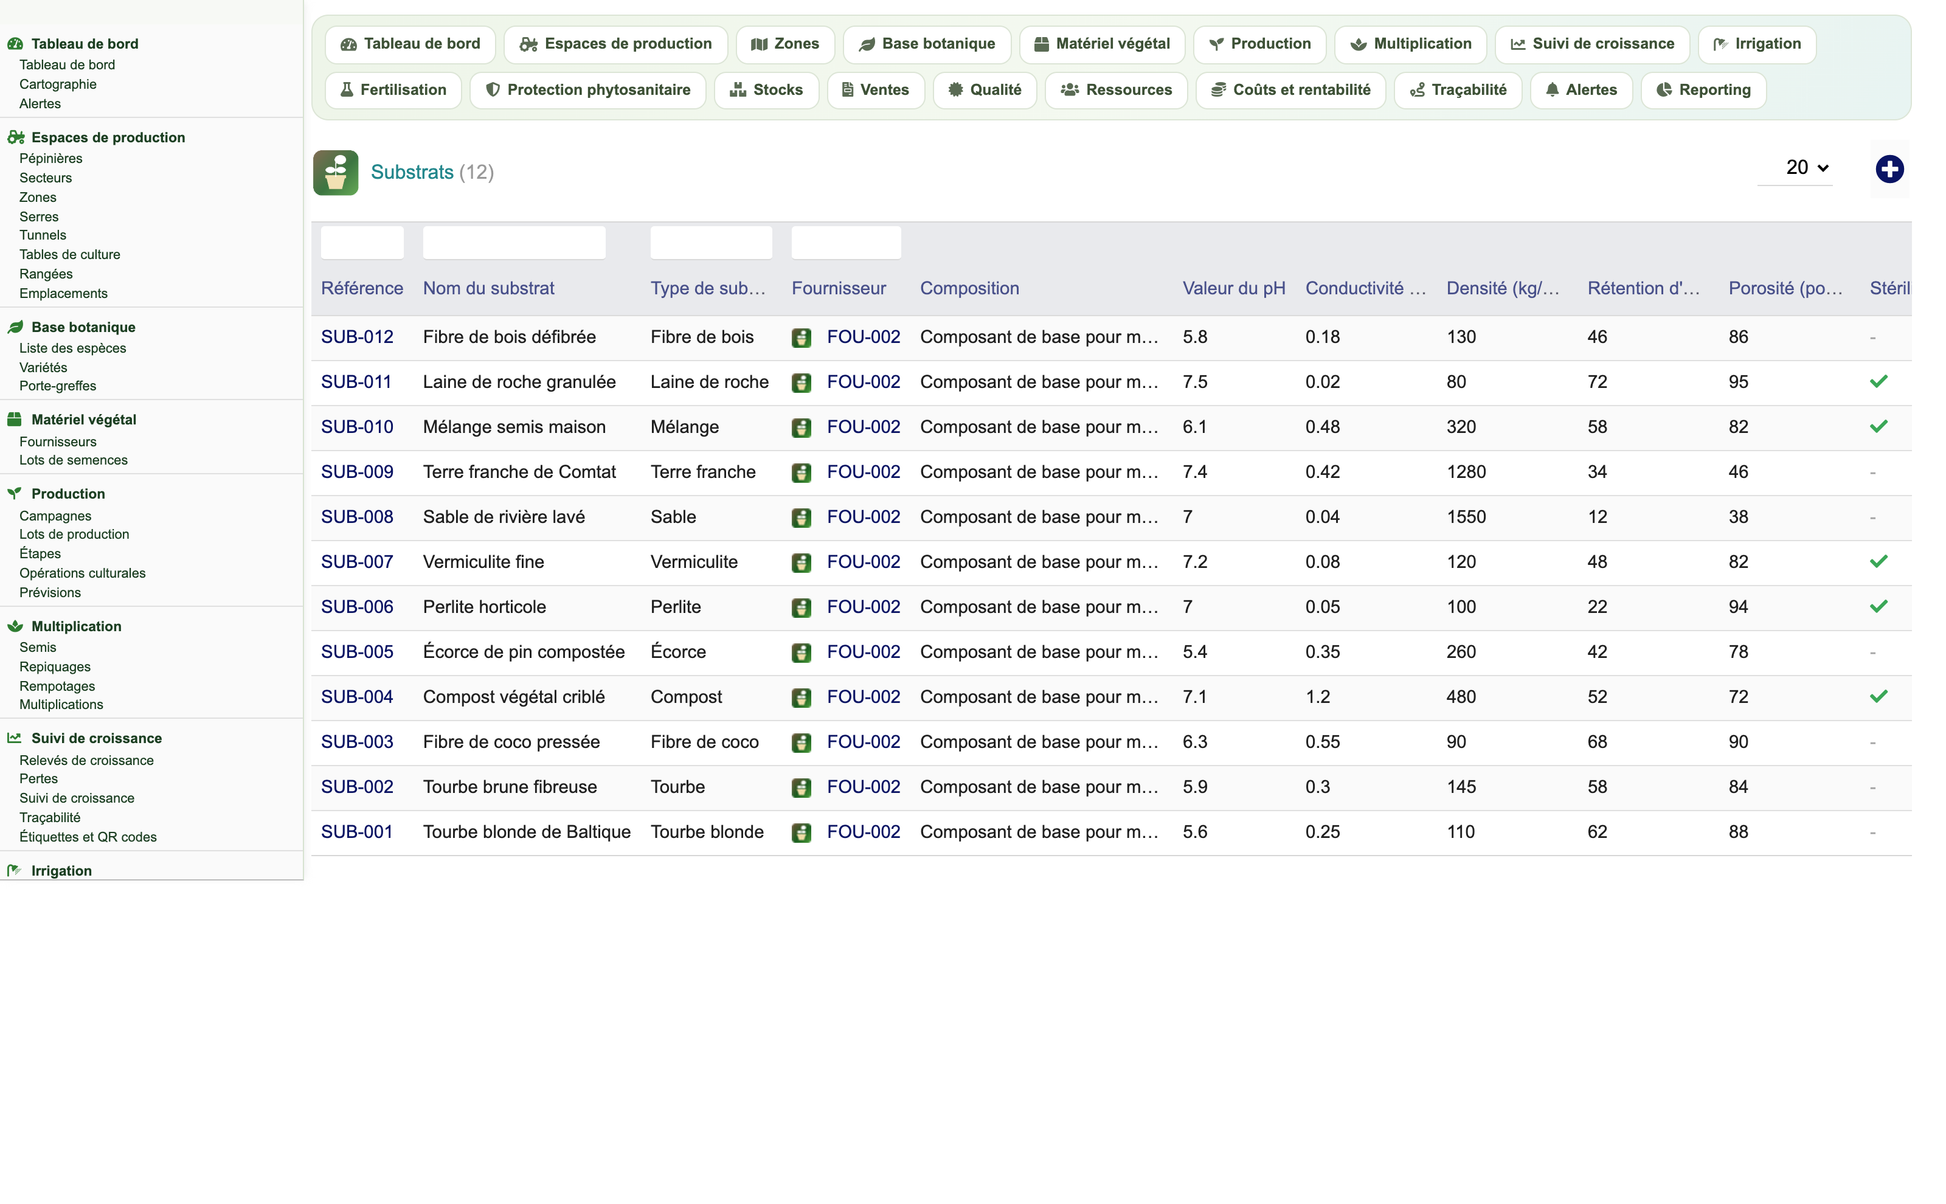Open the Reporting tab
This screenshot has width=1946, height=1204.
coord(1704,90)
